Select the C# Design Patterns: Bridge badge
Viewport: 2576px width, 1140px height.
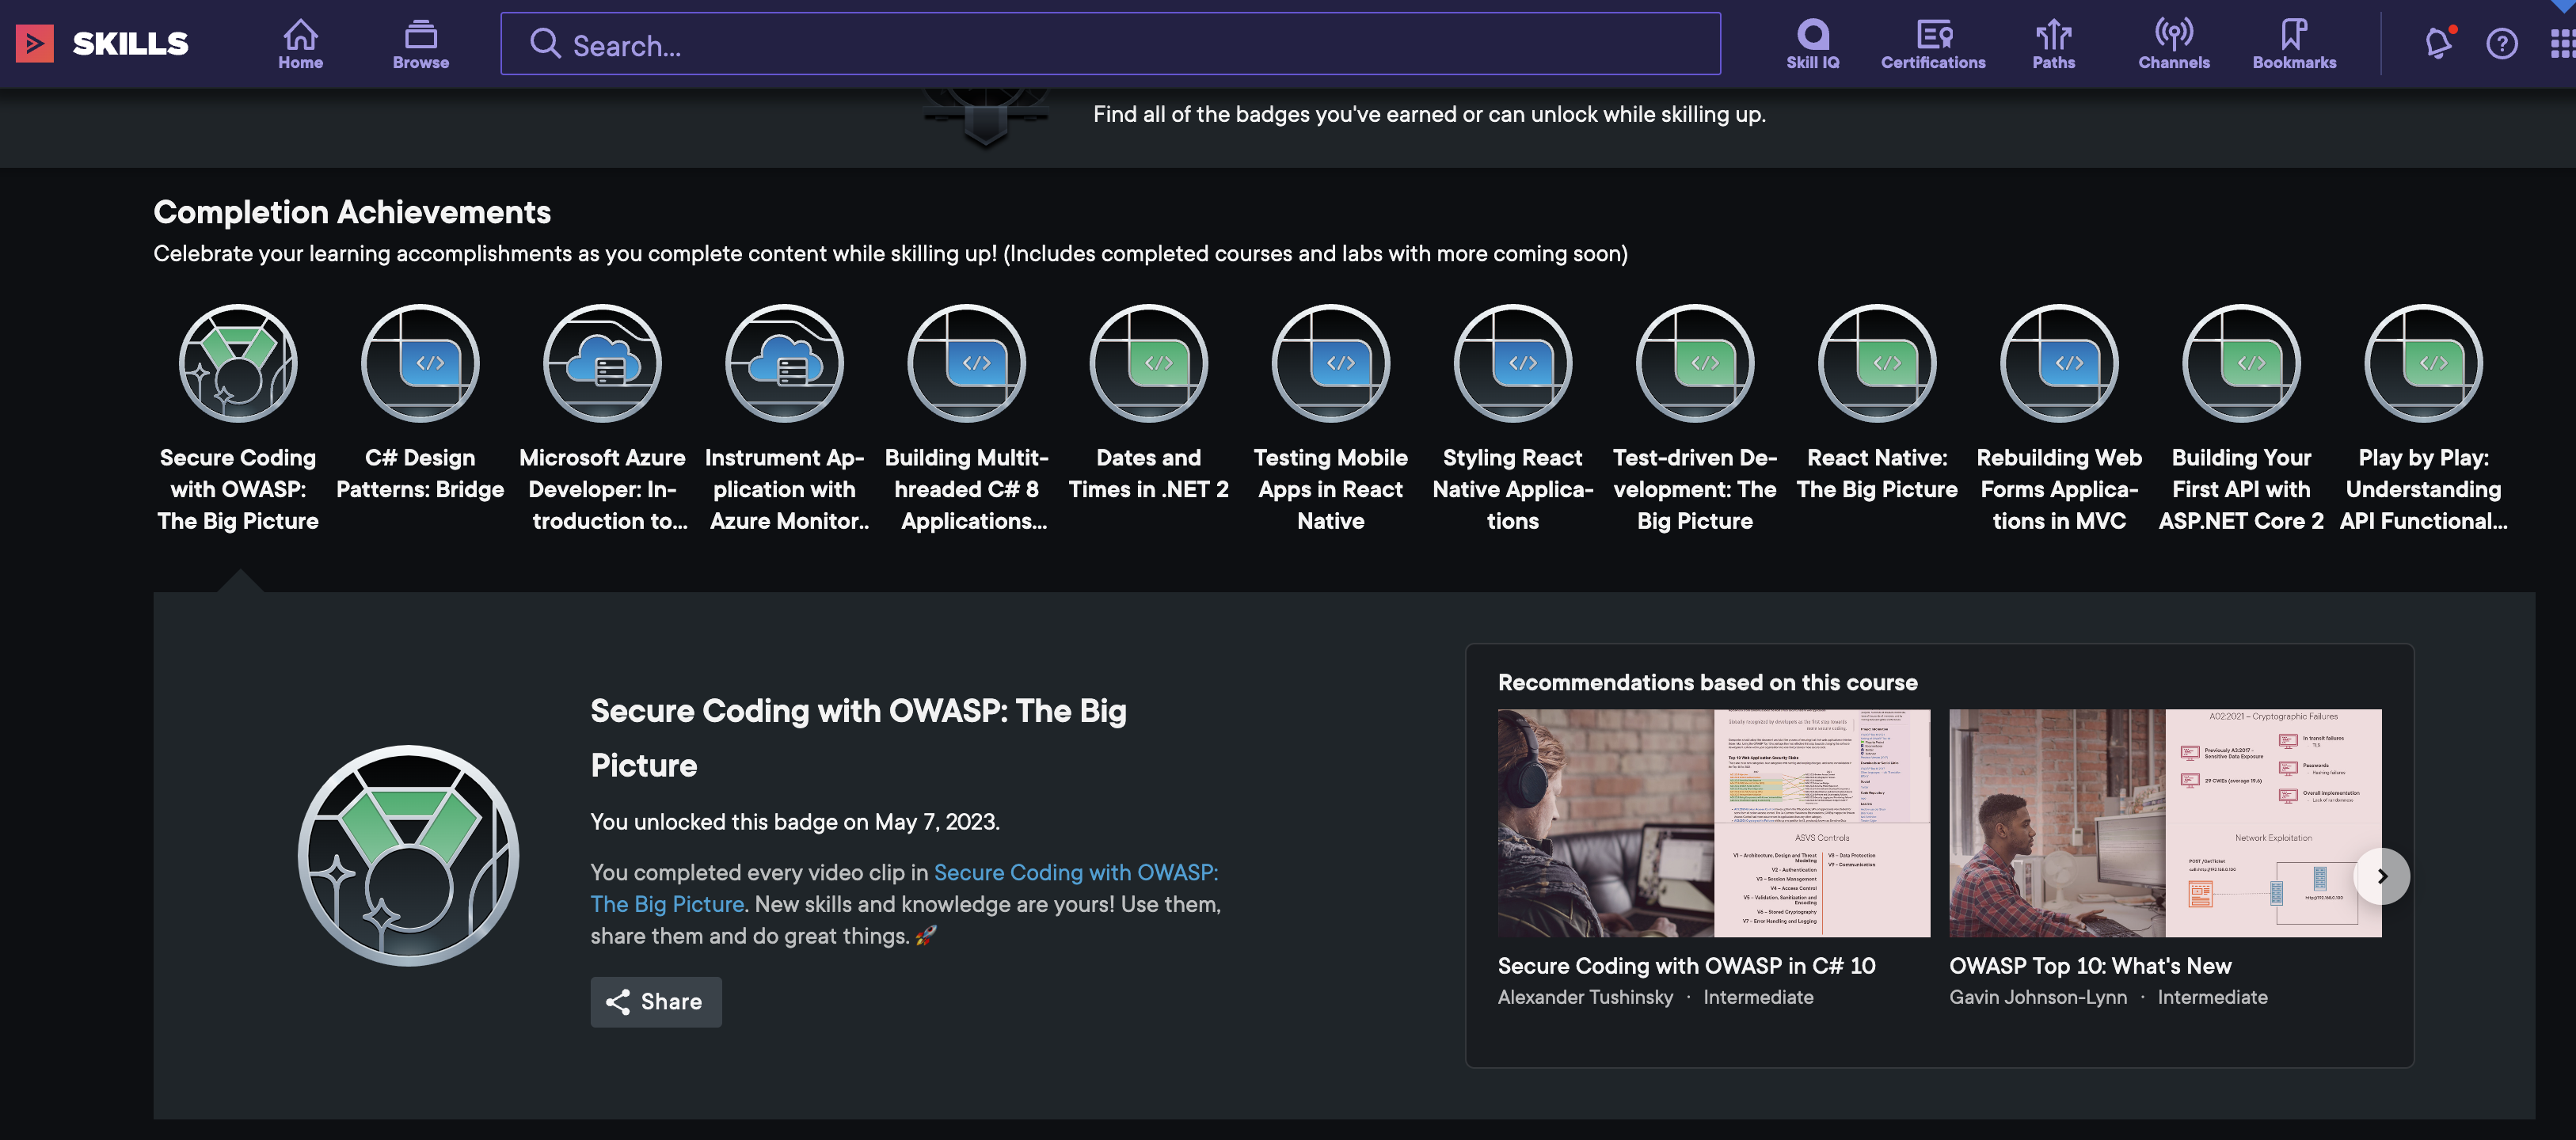click(x=420, y=364)
